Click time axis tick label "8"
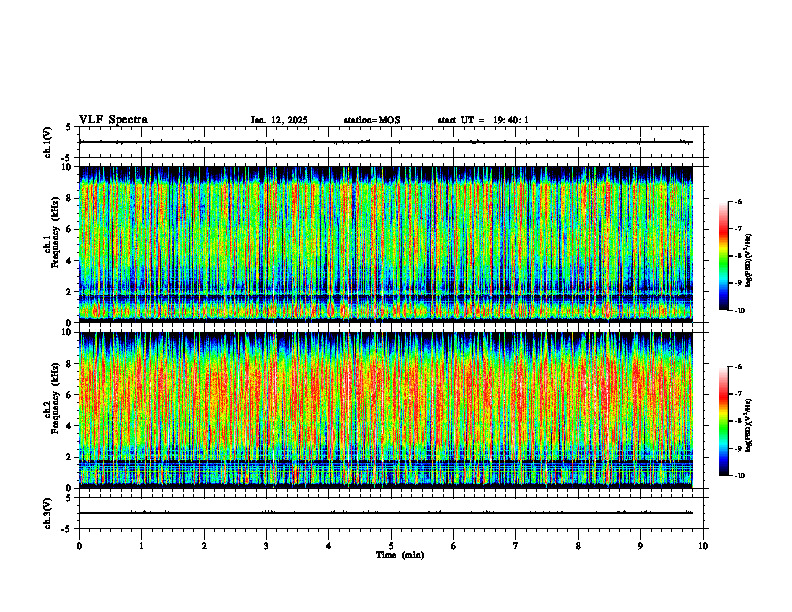Image resolution: width=792 pixels, height=612 pixels. point(578,546)
